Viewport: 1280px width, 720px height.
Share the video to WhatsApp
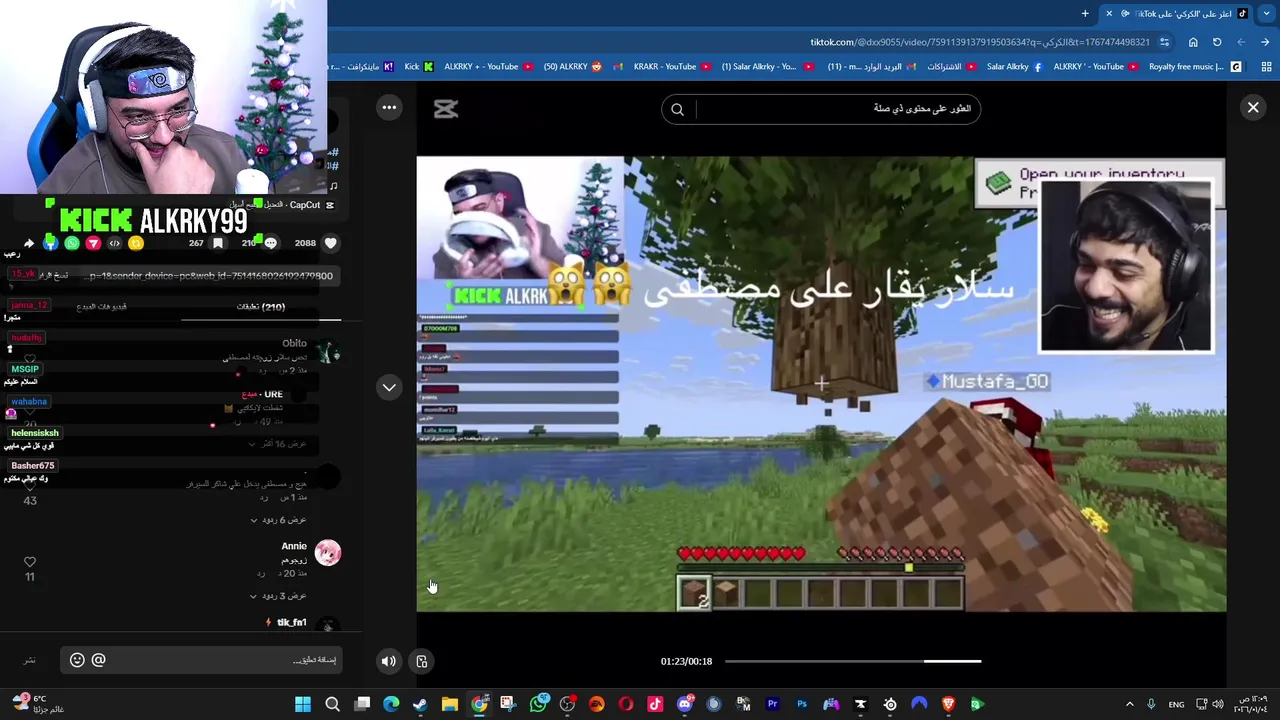pos(72,243)
